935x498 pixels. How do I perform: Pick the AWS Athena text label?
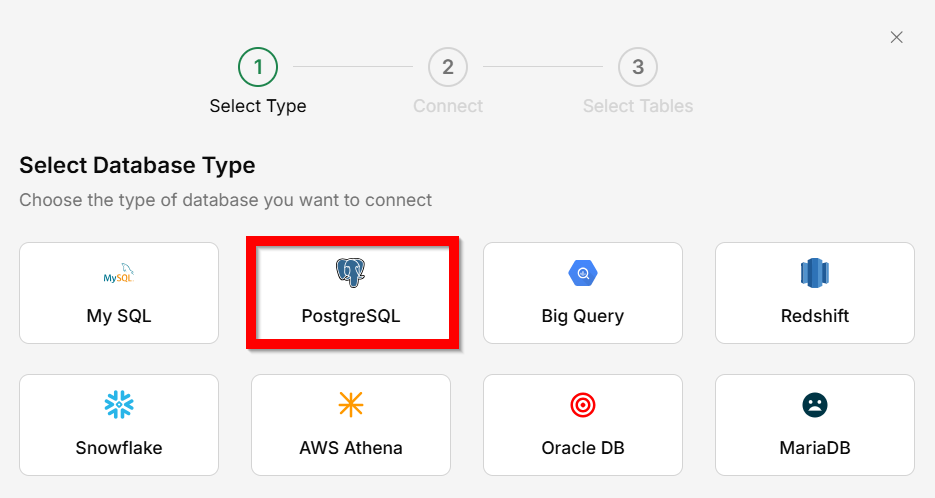click(x=351, y=447)
